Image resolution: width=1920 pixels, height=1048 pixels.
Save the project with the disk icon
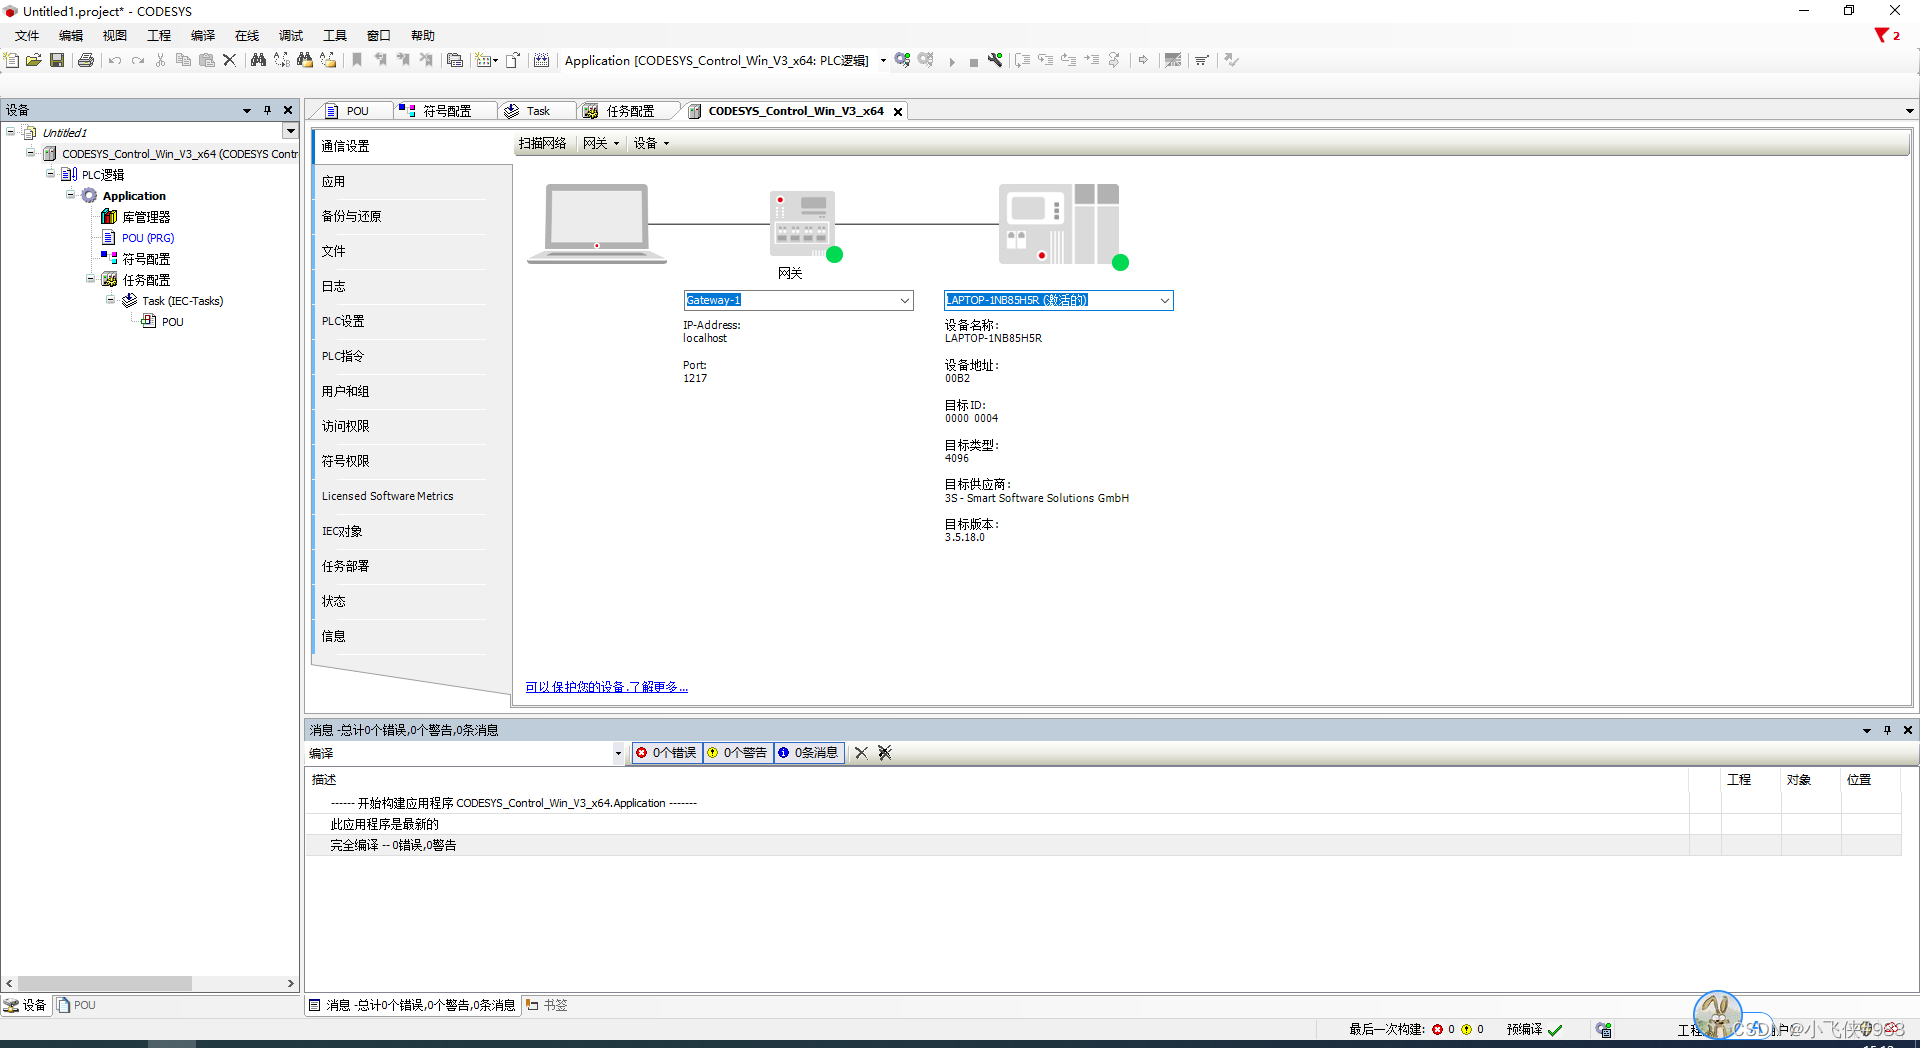57,60
